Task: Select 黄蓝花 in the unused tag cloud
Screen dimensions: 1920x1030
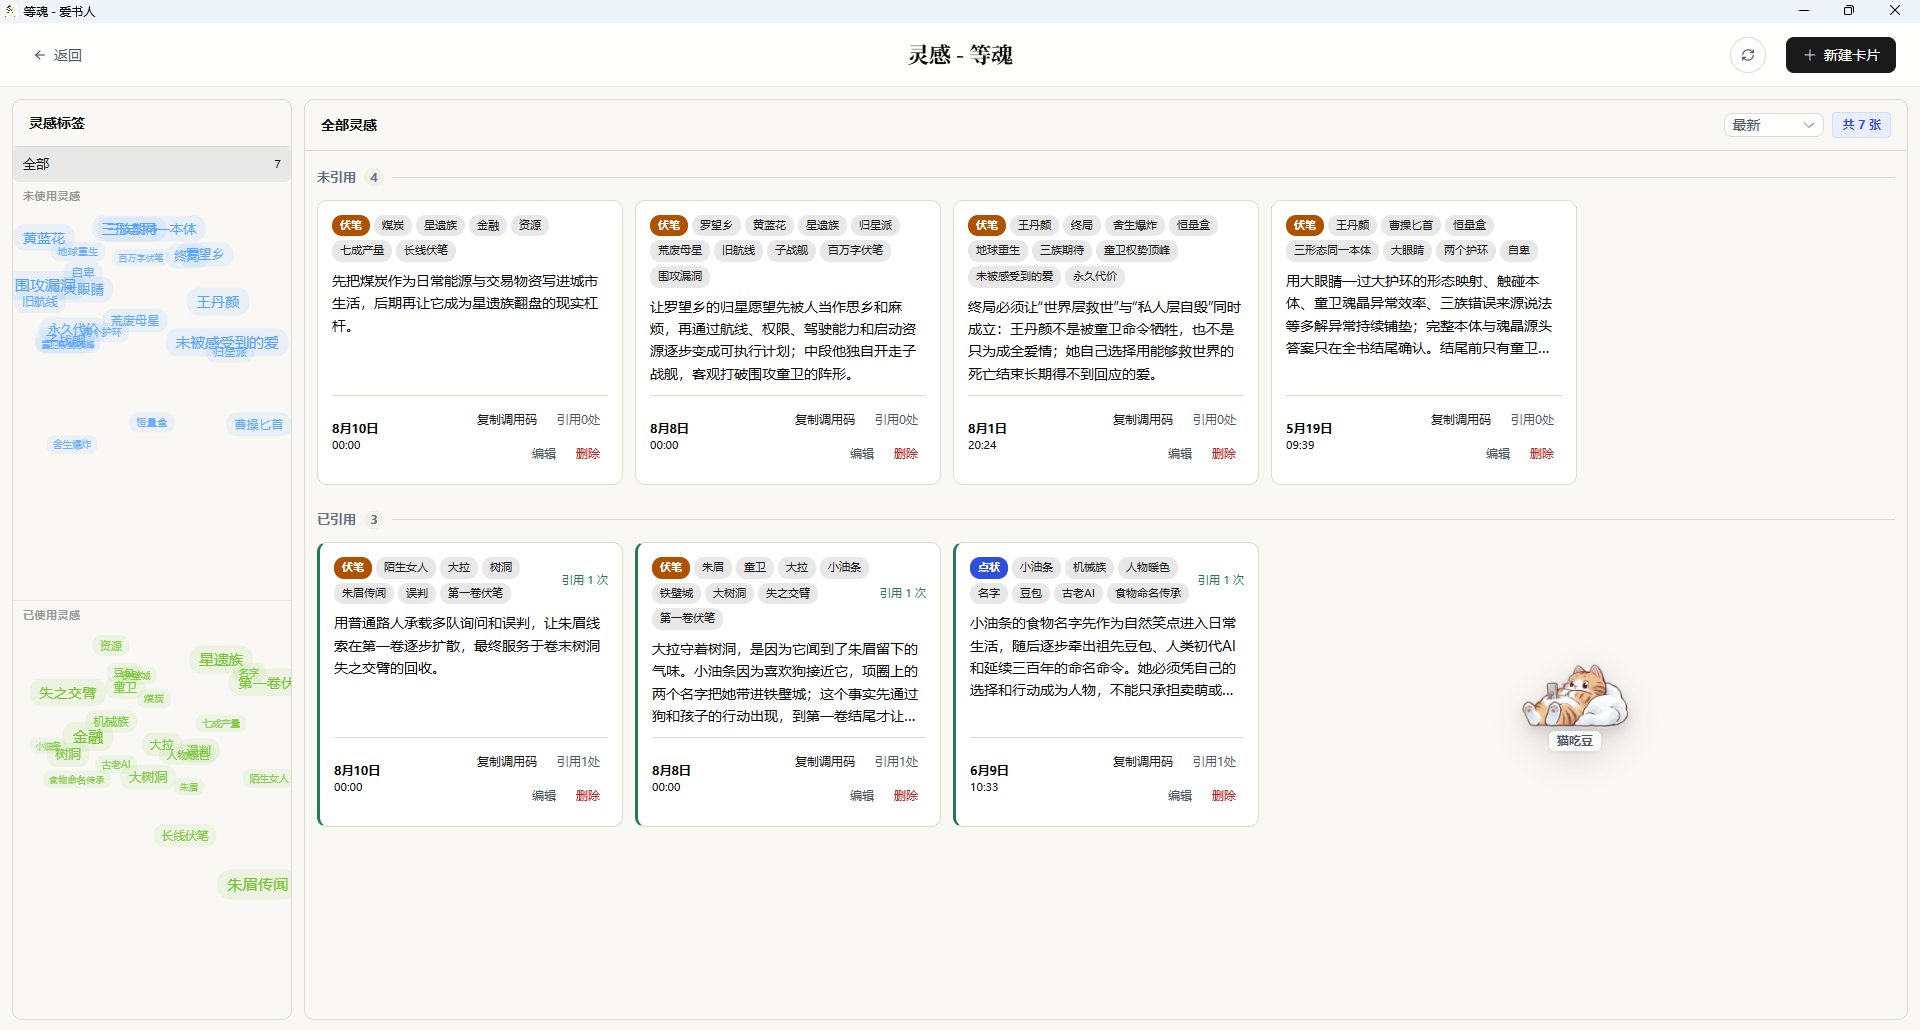Action: click(44, 238)
